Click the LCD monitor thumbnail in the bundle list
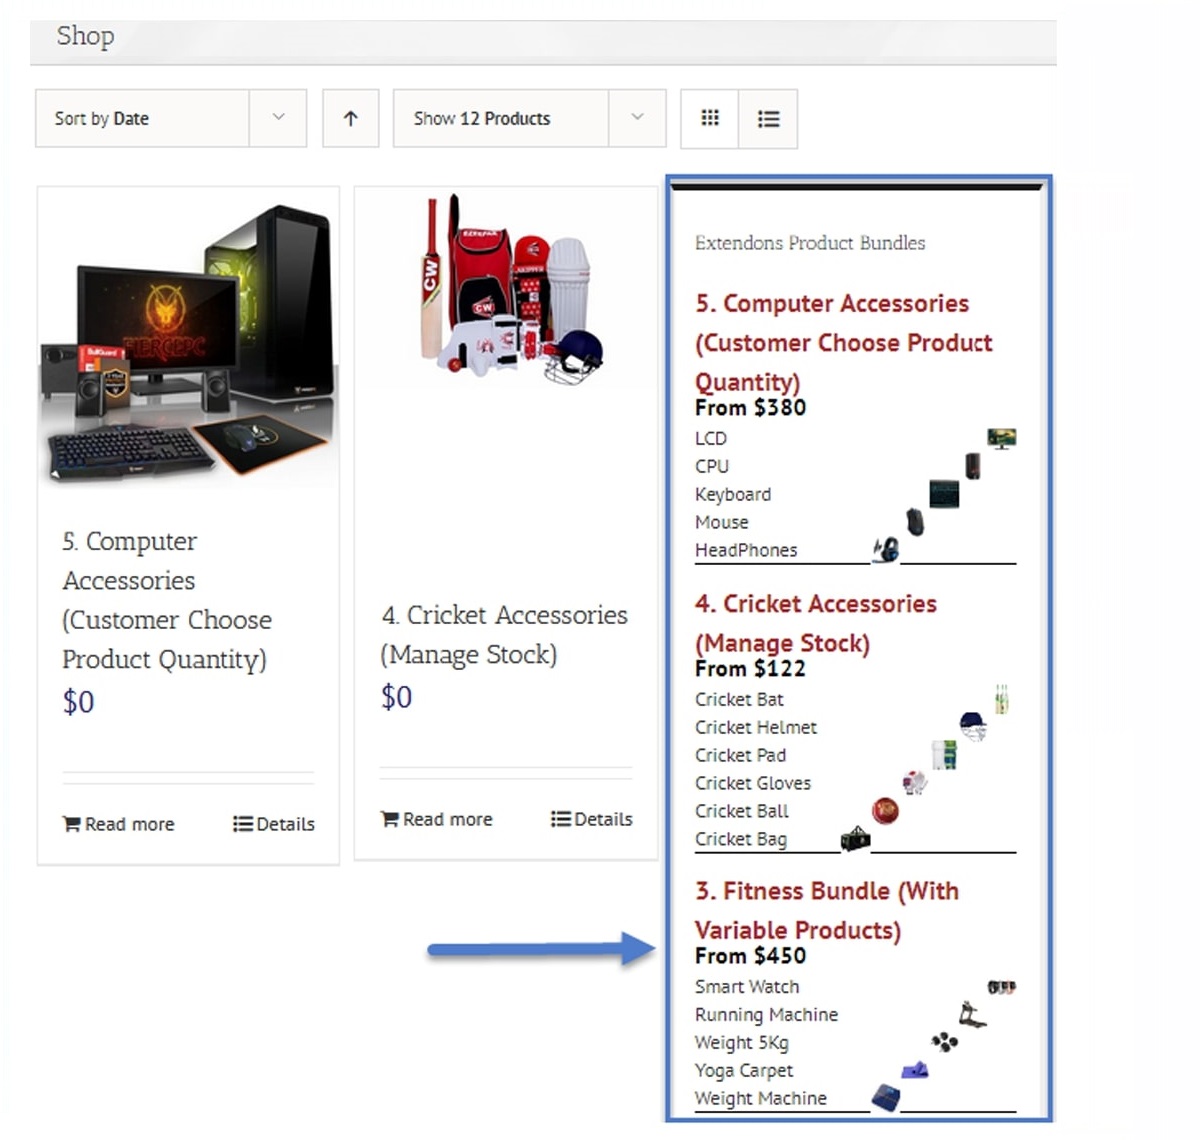Viewport: 1200px width, 1140px height. [x=1001, y=438]
